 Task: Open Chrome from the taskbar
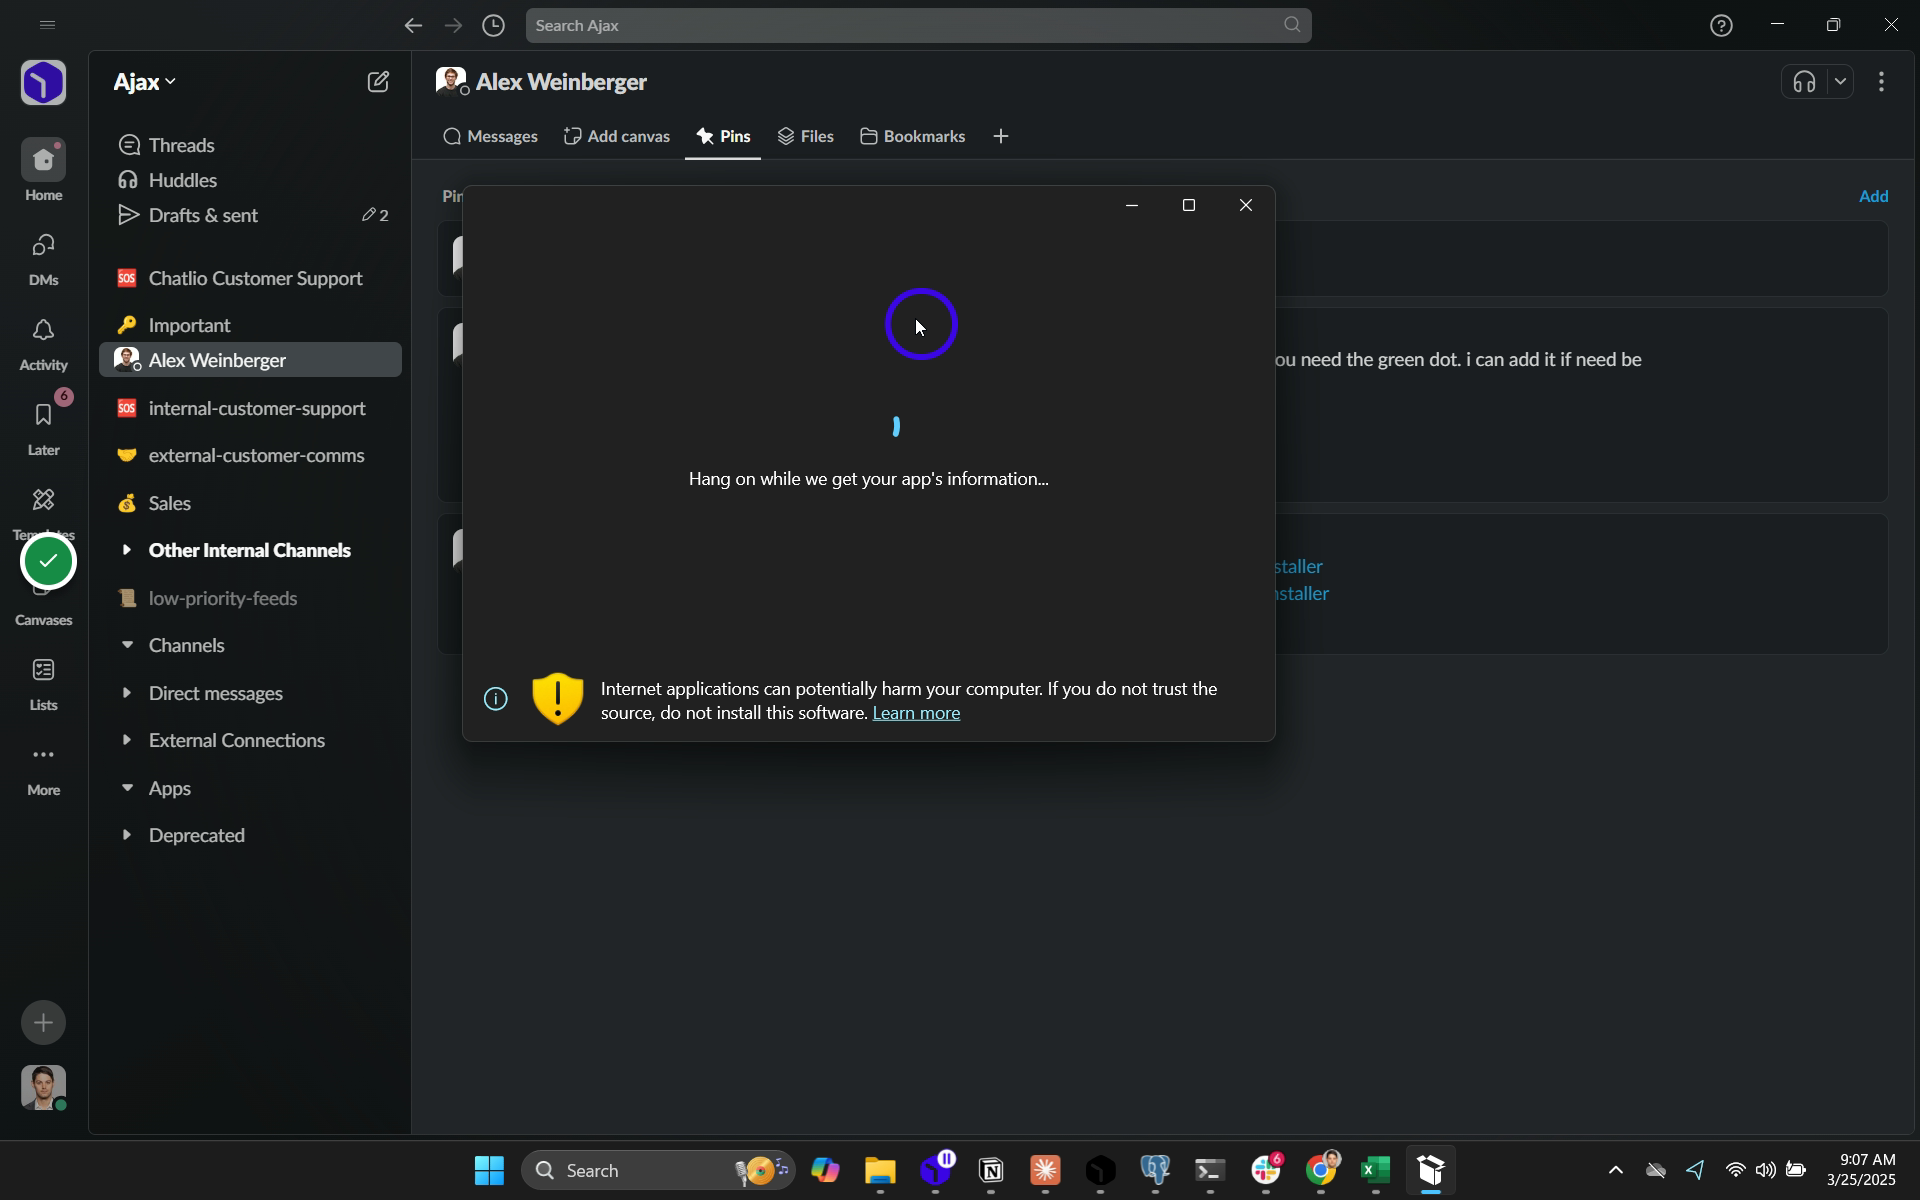(x=1321, y=1170)
